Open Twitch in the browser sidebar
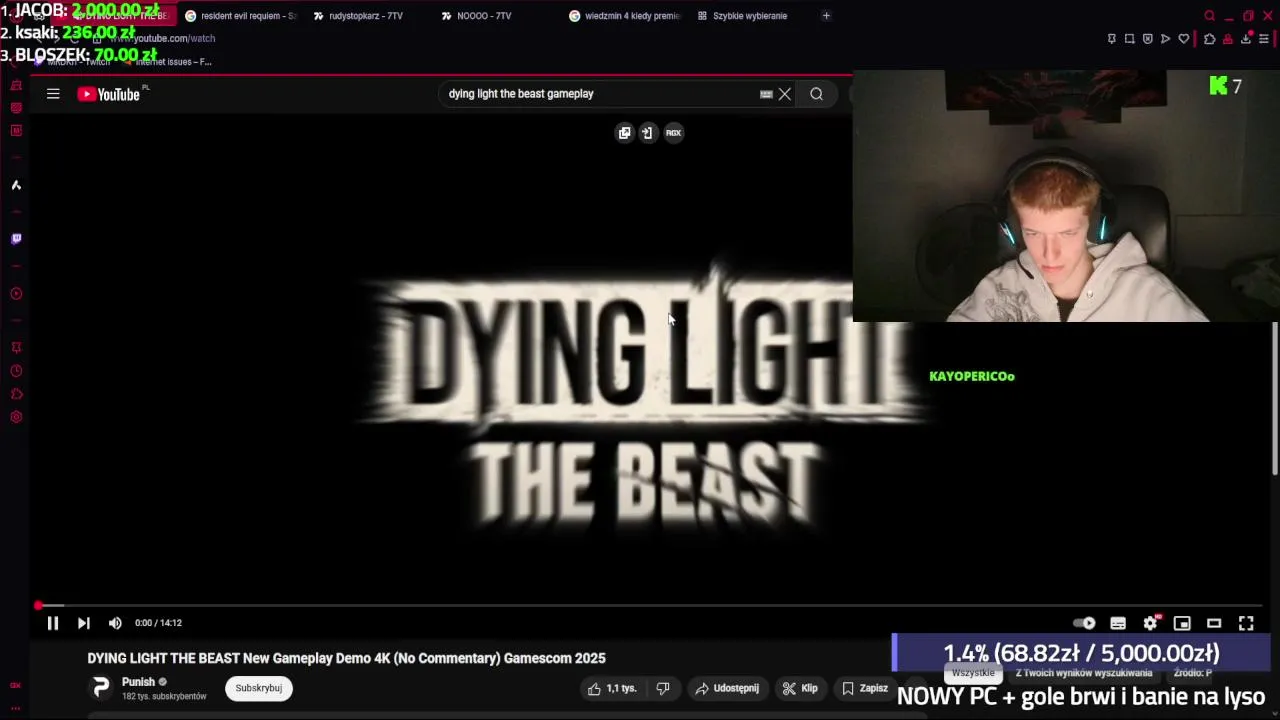 (16, 239)
